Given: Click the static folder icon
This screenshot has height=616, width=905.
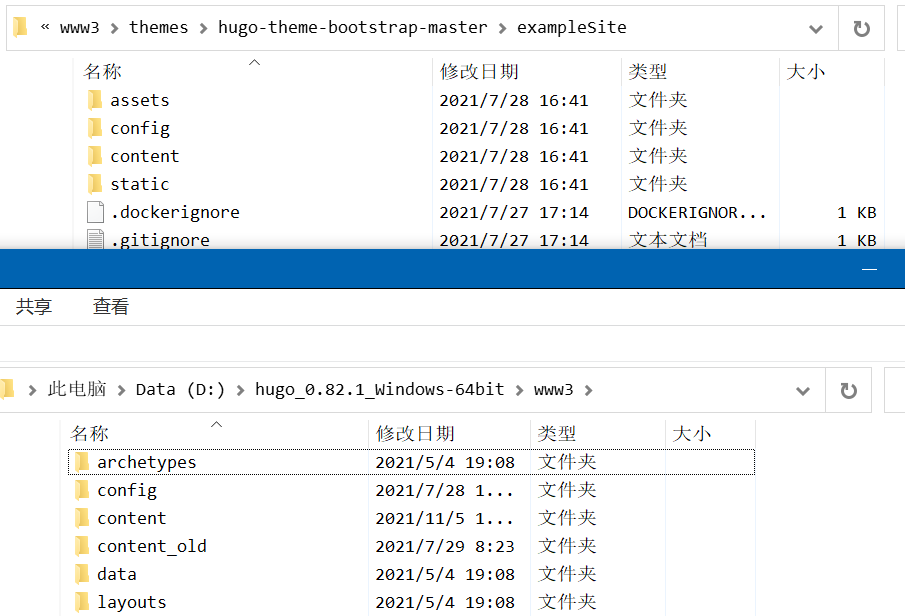Looking at the screenshot, I should (95, 184).
